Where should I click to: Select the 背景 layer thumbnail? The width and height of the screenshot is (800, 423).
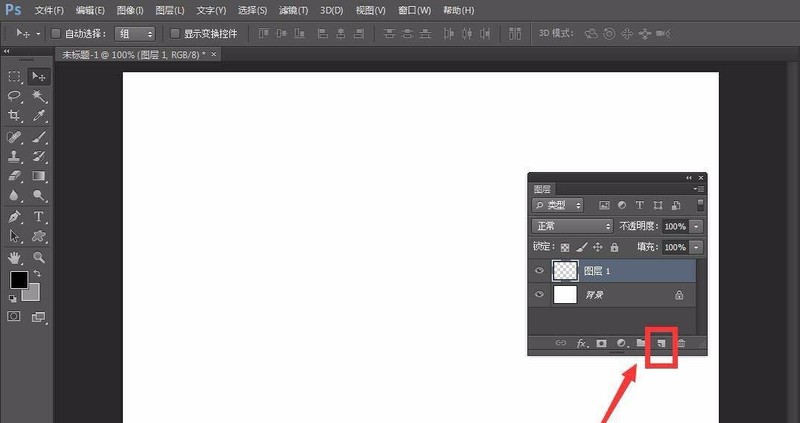(x=565, y=295)
